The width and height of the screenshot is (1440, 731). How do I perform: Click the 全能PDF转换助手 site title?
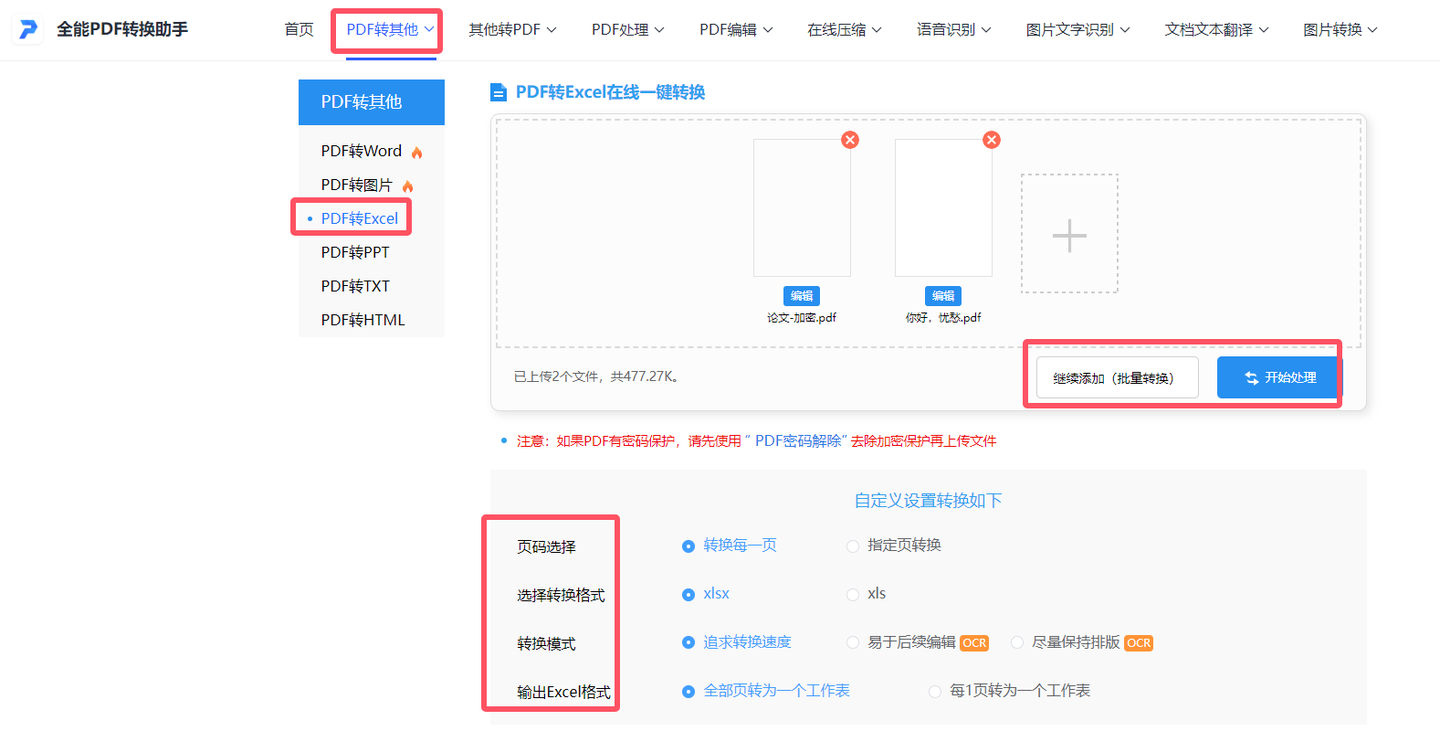coord(122,29)
